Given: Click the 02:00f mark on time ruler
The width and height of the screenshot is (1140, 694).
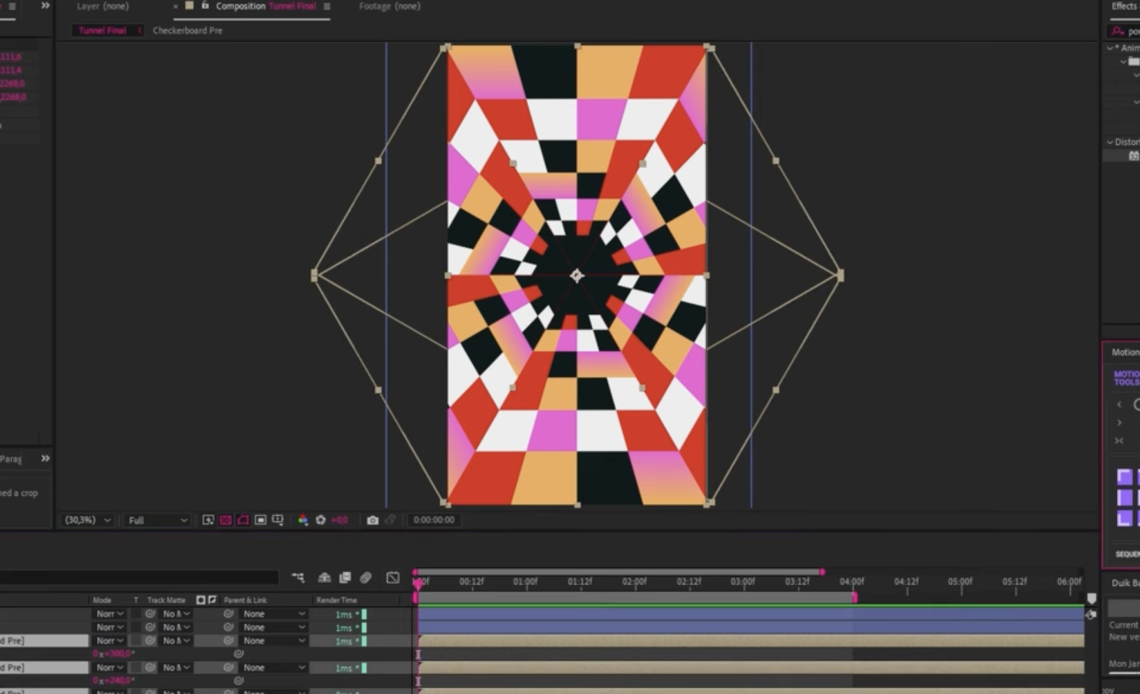Looking at the screenshot, I should pos(634,582).
